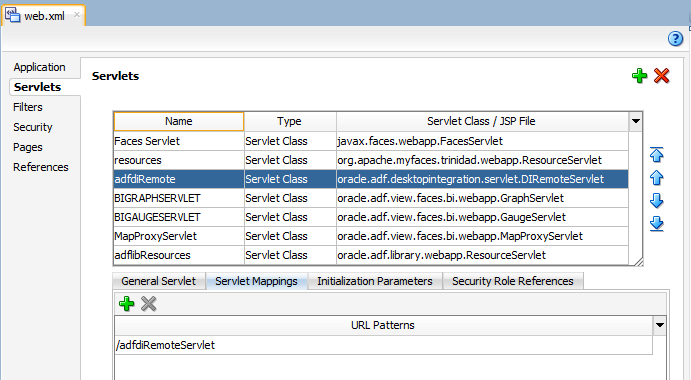Viewport: 691px width, 380px height.
Task: Click the GraphServlet class cell
Action: pos(482,198)
